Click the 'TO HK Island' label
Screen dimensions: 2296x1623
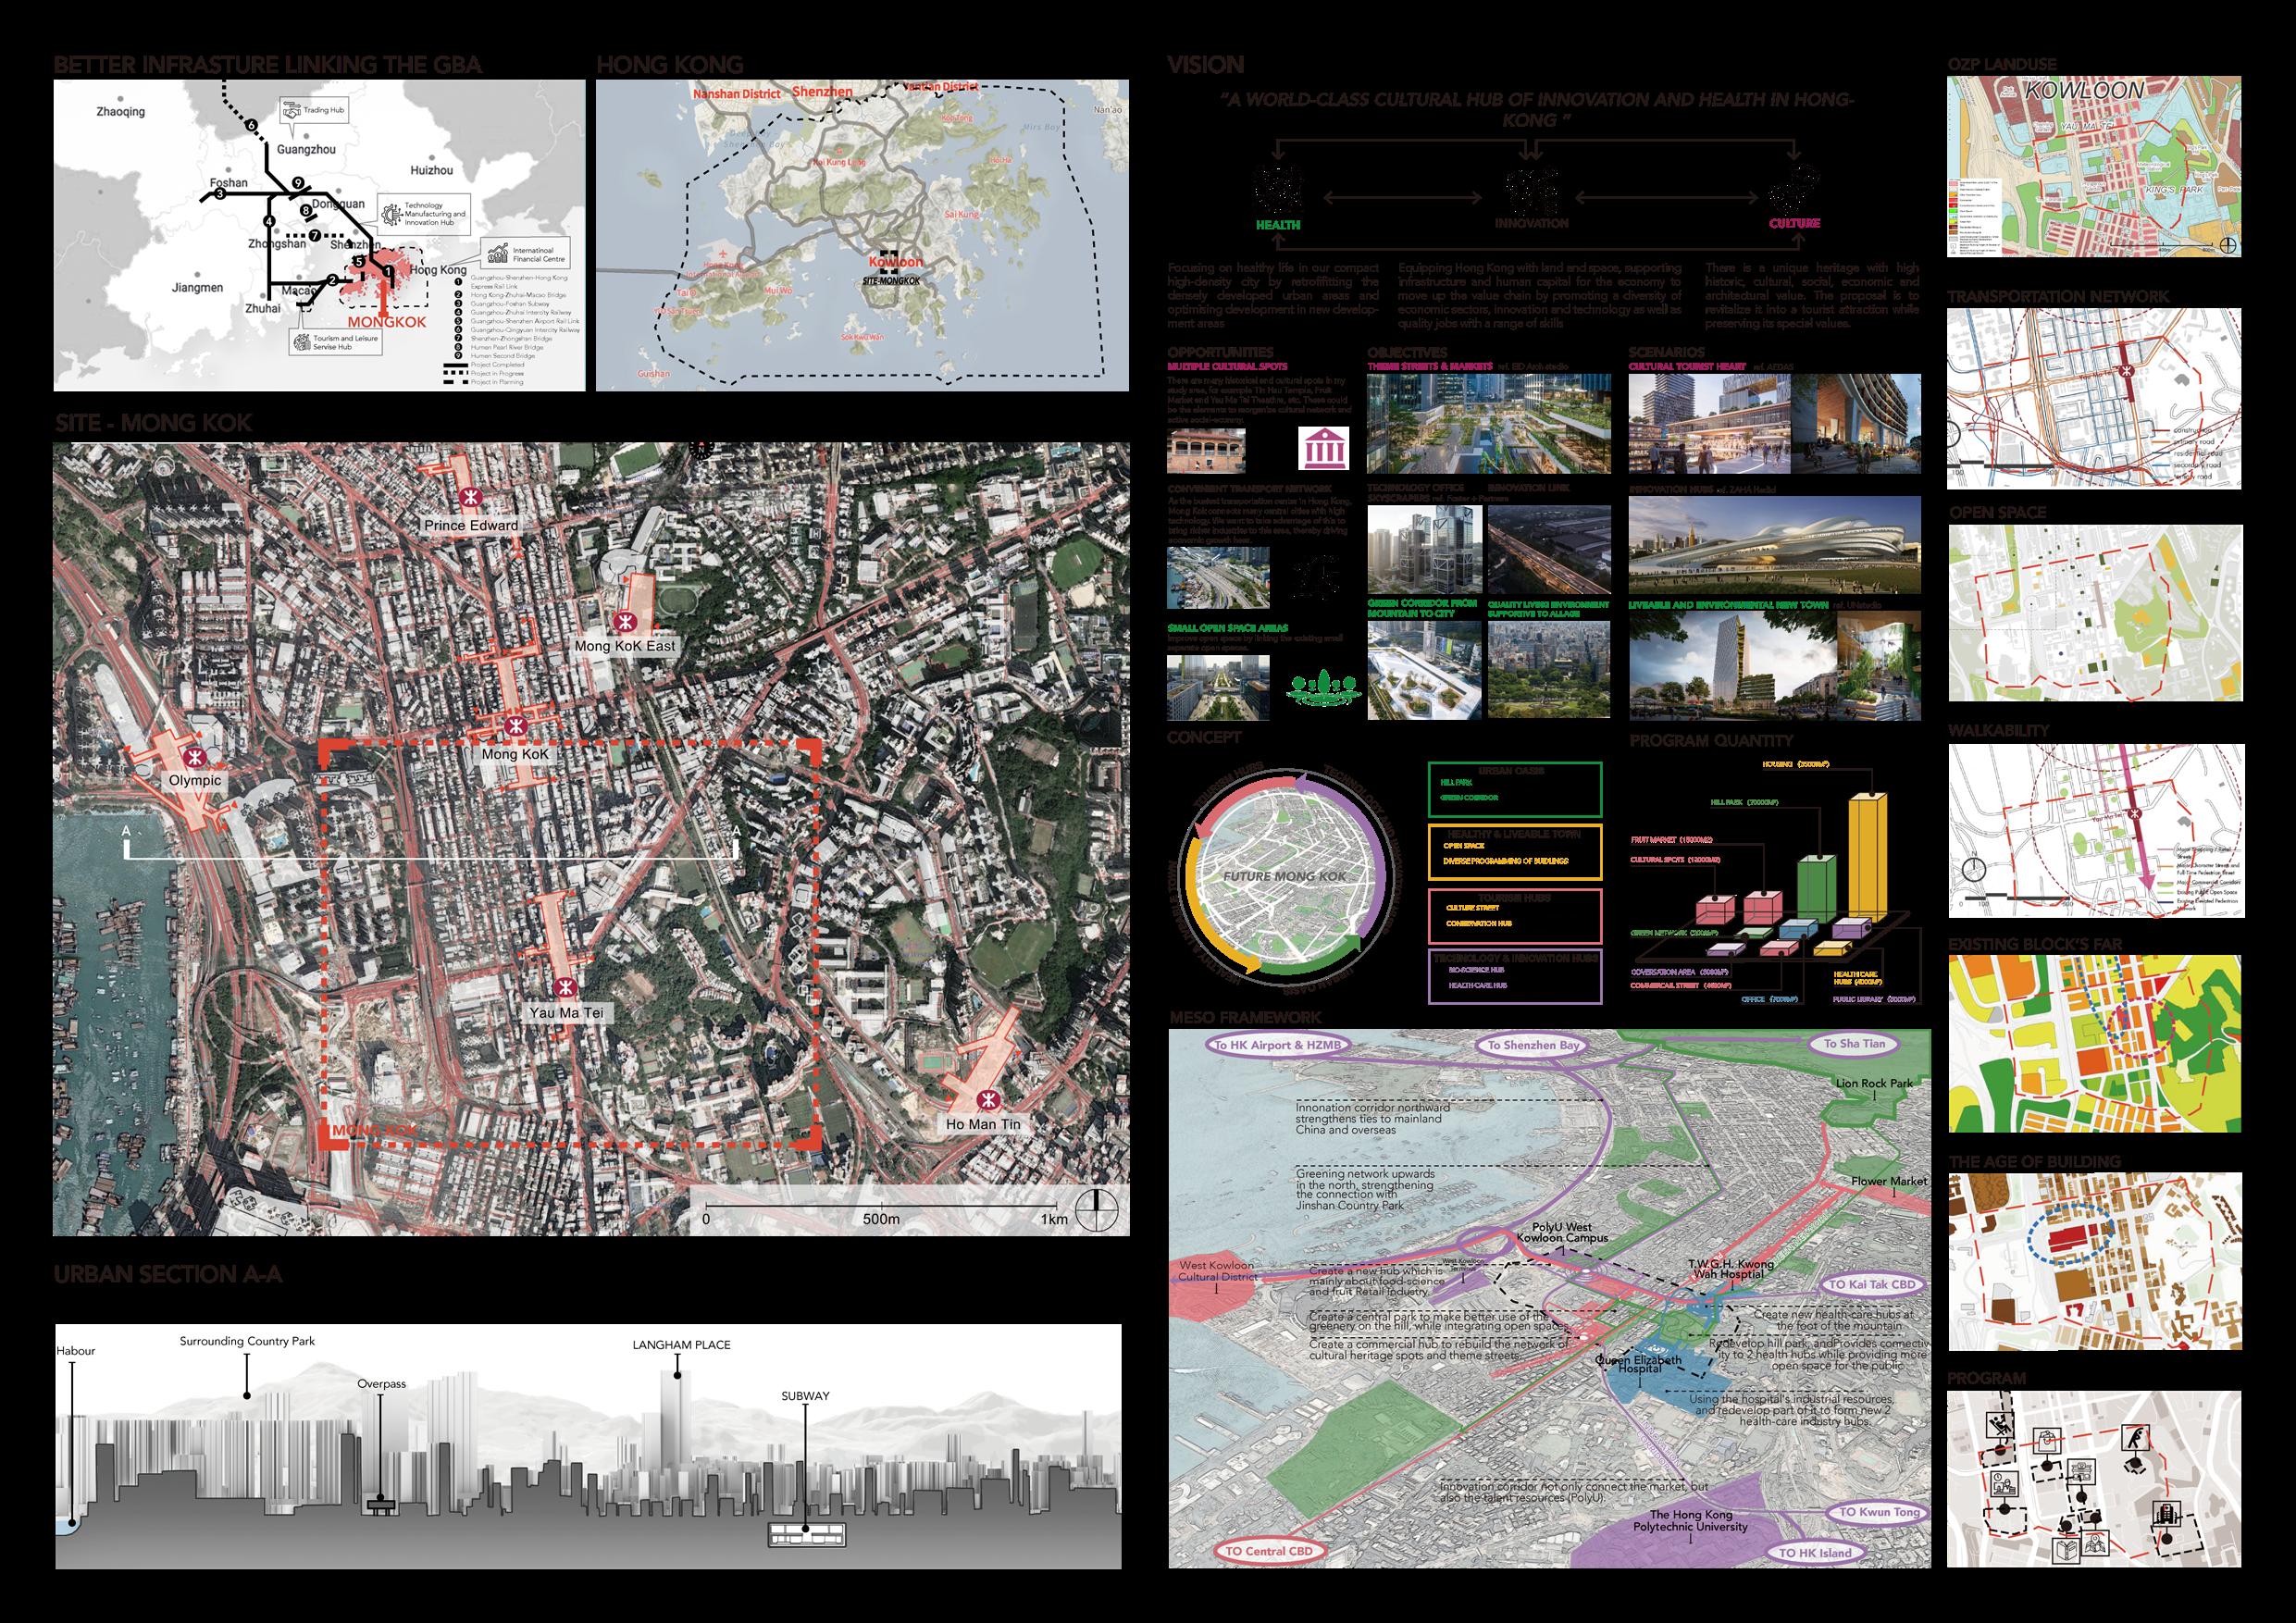click(1816, 1554)
